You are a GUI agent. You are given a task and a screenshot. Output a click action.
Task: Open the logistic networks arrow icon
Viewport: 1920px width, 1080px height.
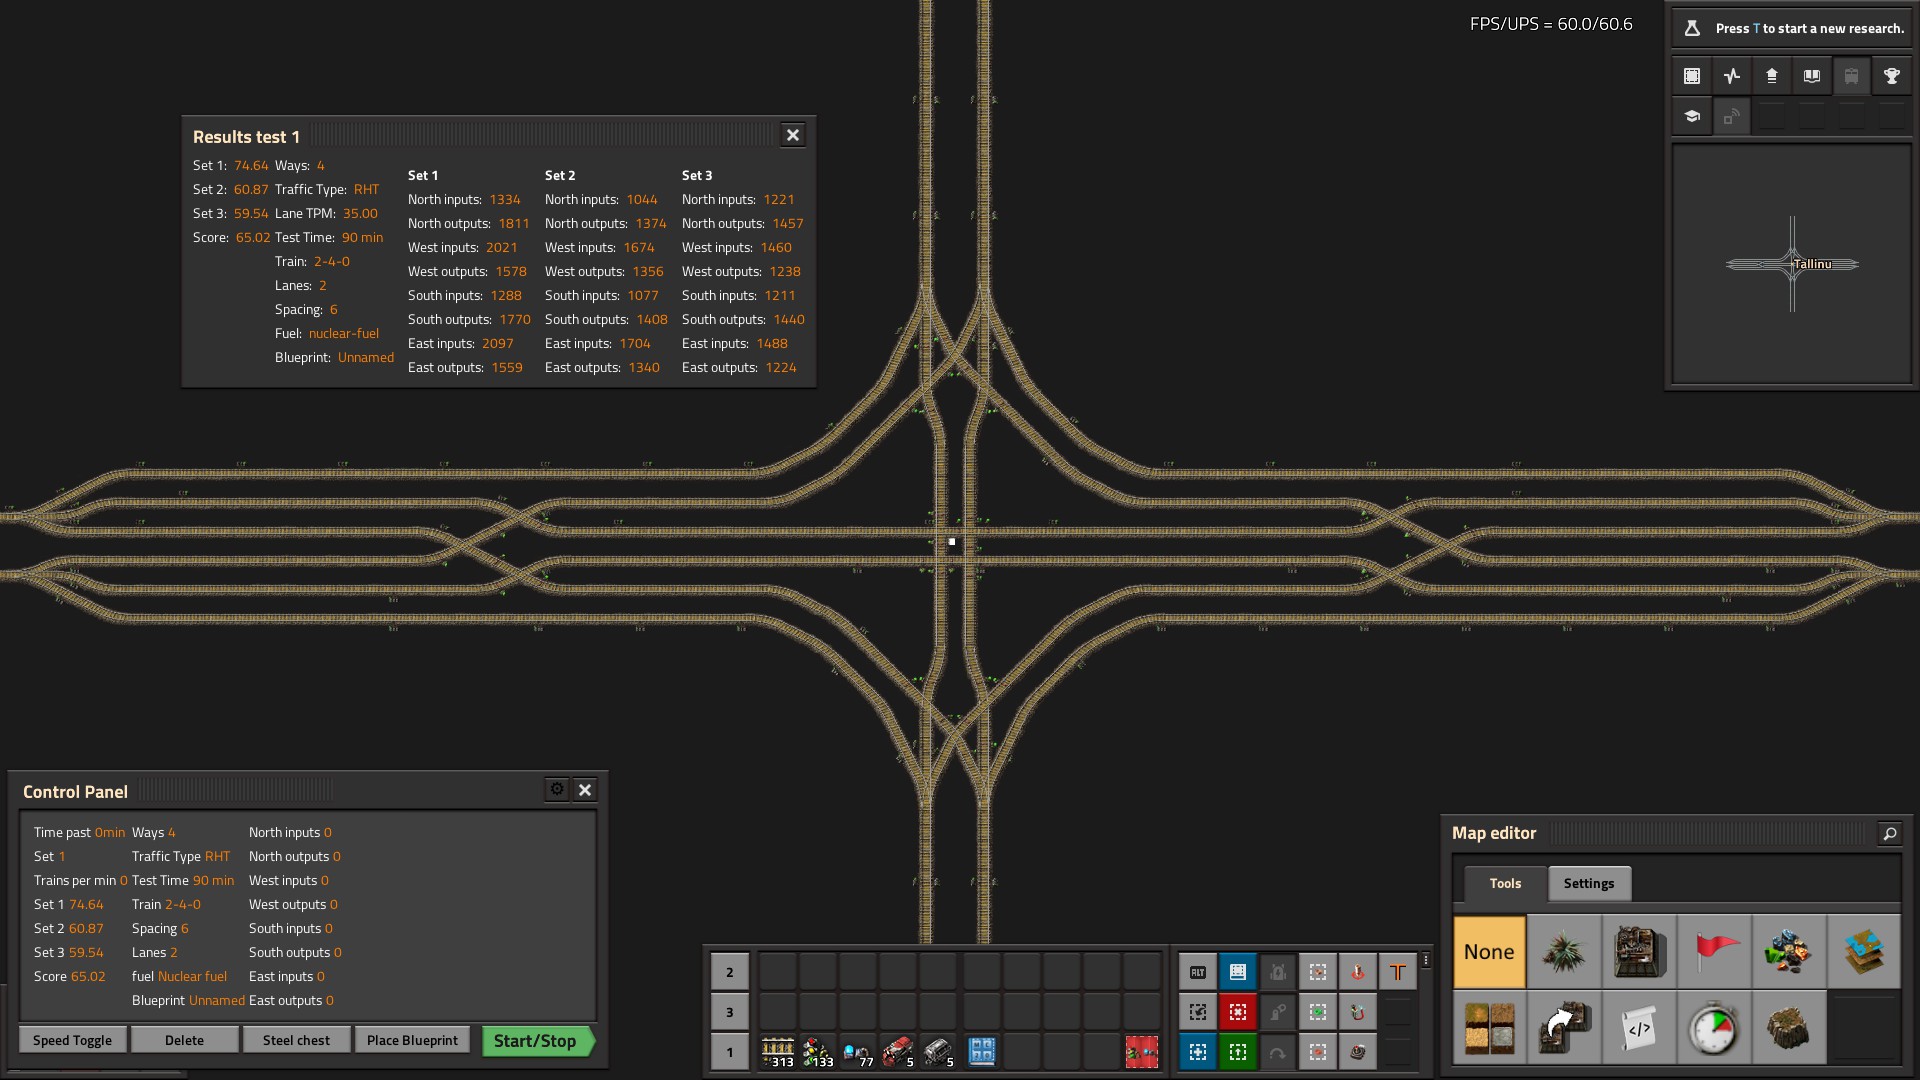[x=1772, y=76]
